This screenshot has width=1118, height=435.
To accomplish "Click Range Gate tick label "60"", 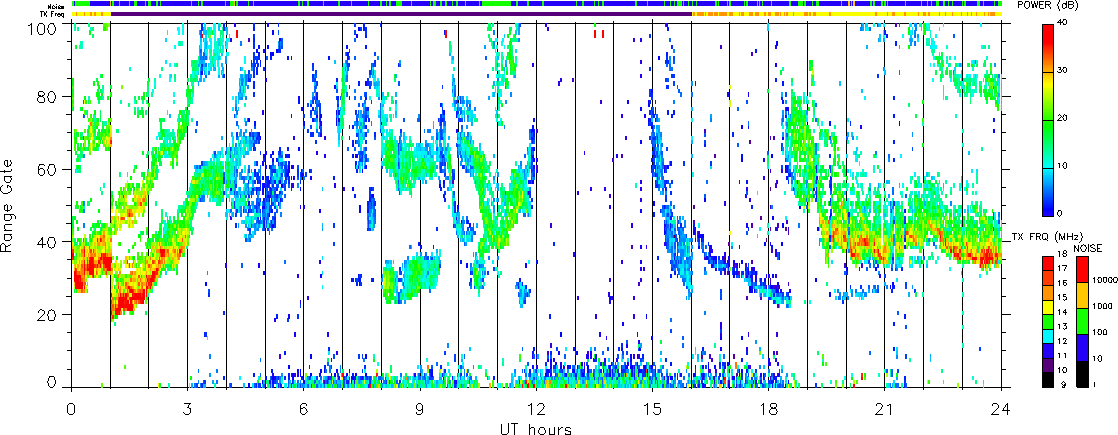I will tap(46, 168).
